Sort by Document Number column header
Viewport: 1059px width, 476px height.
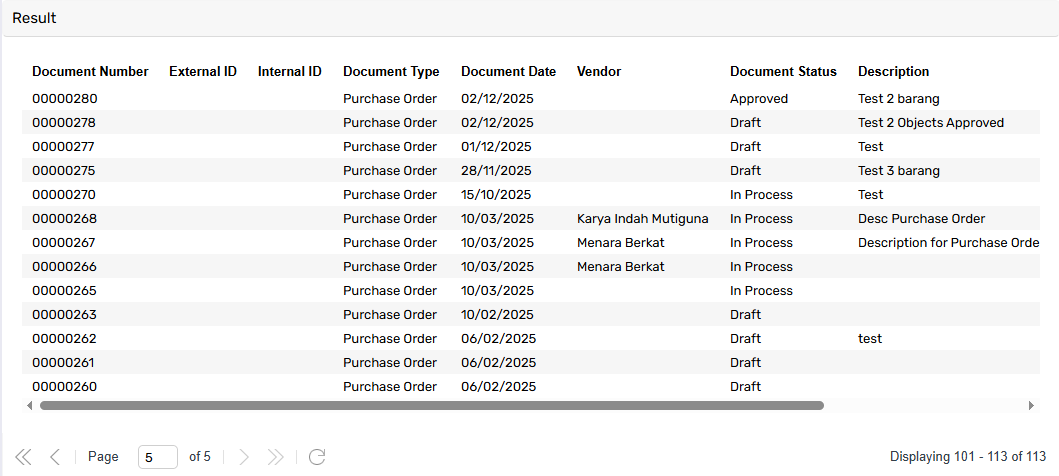pyautogui.click(x=90, y=72)
